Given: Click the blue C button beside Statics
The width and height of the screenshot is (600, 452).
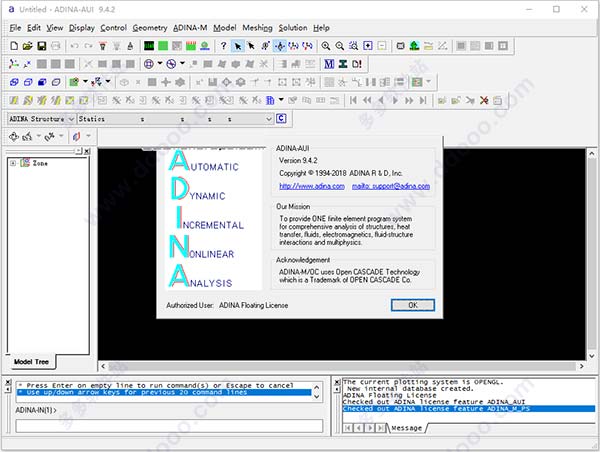Looking at the screenshot, I should click(281, 119).
